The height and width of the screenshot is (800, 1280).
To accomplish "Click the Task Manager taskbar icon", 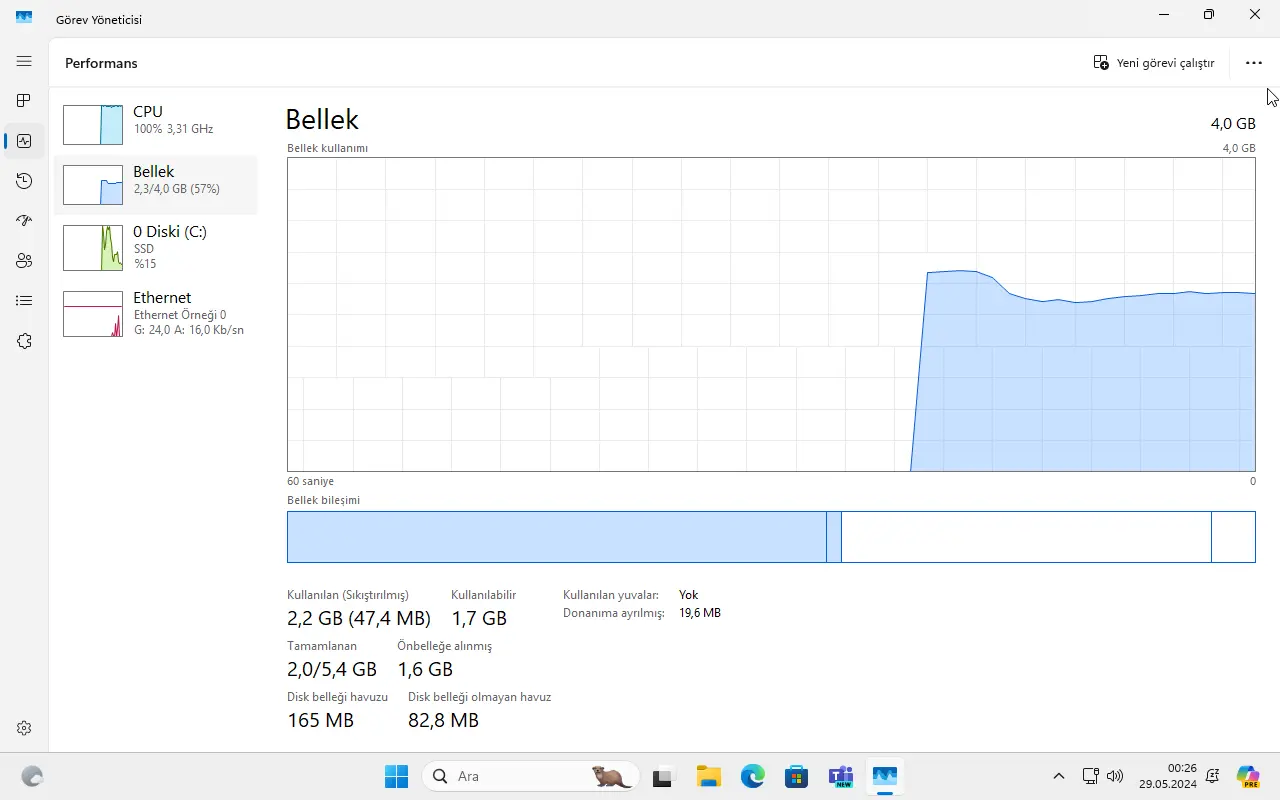I will 884,776.
